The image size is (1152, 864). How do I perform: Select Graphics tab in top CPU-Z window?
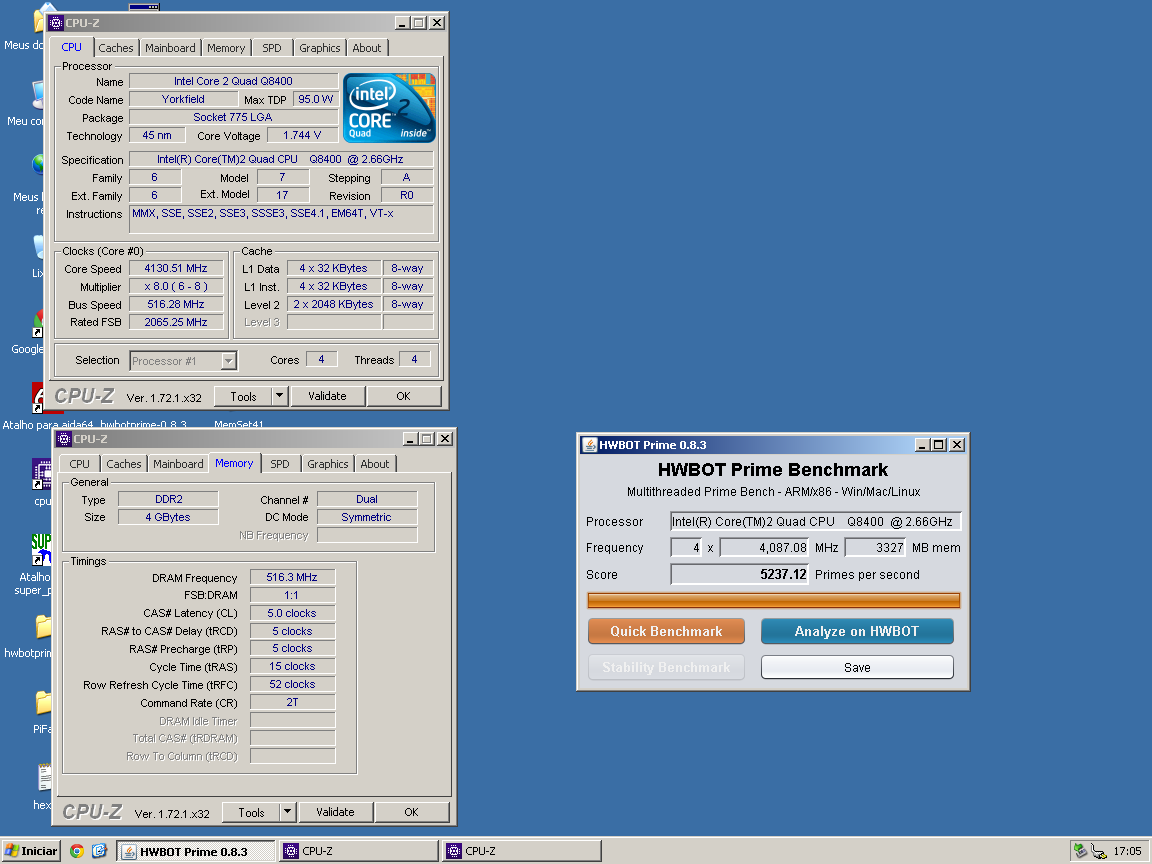pyautogui.click(x=320, y=48)
